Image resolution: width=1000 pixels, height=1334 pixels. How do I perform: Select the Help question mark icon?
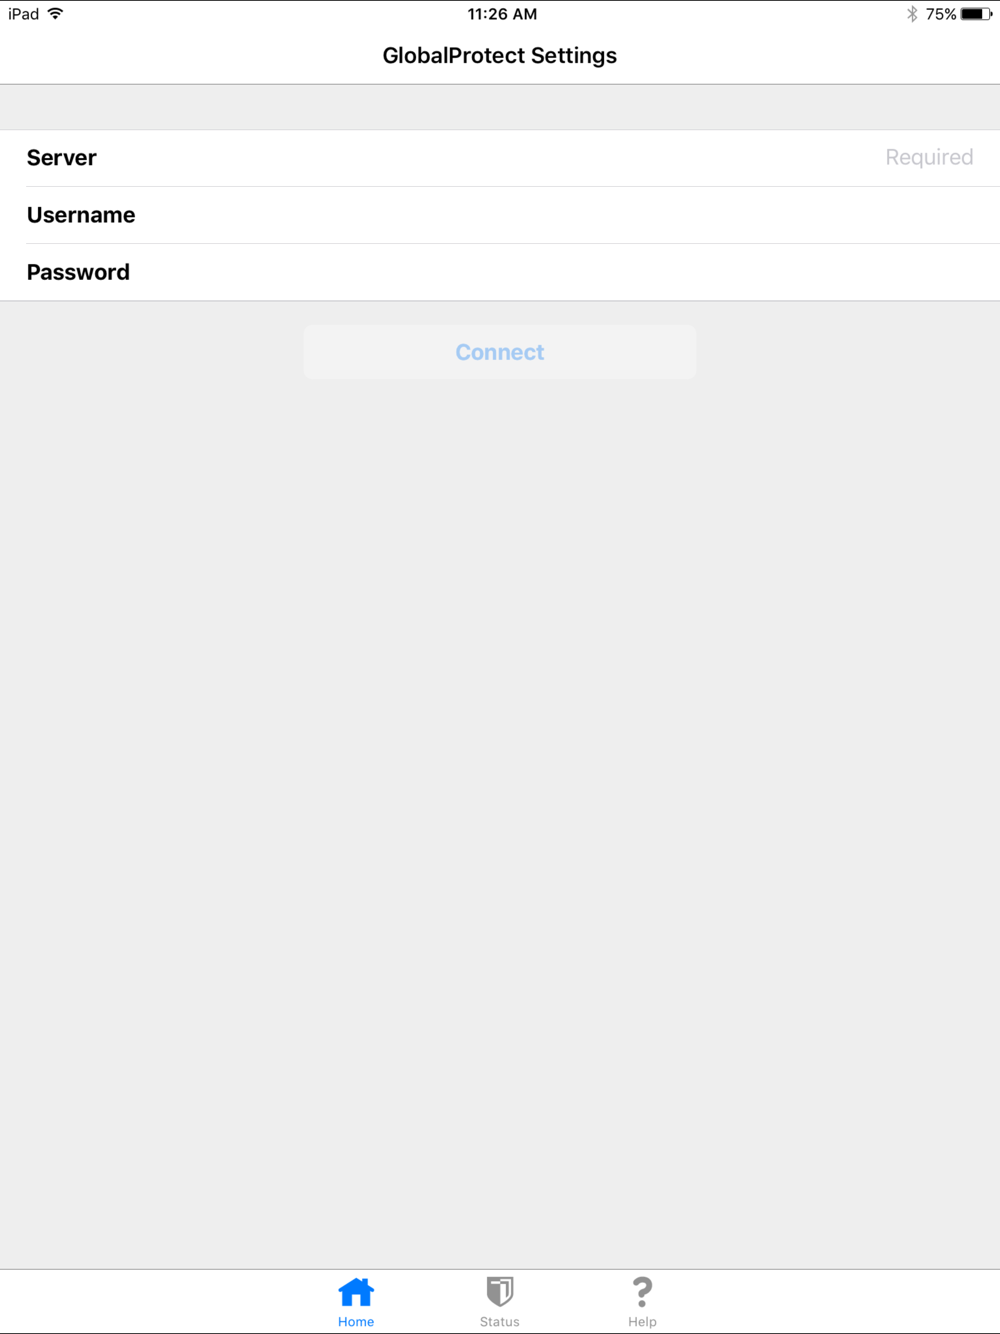pos(642,1292)
